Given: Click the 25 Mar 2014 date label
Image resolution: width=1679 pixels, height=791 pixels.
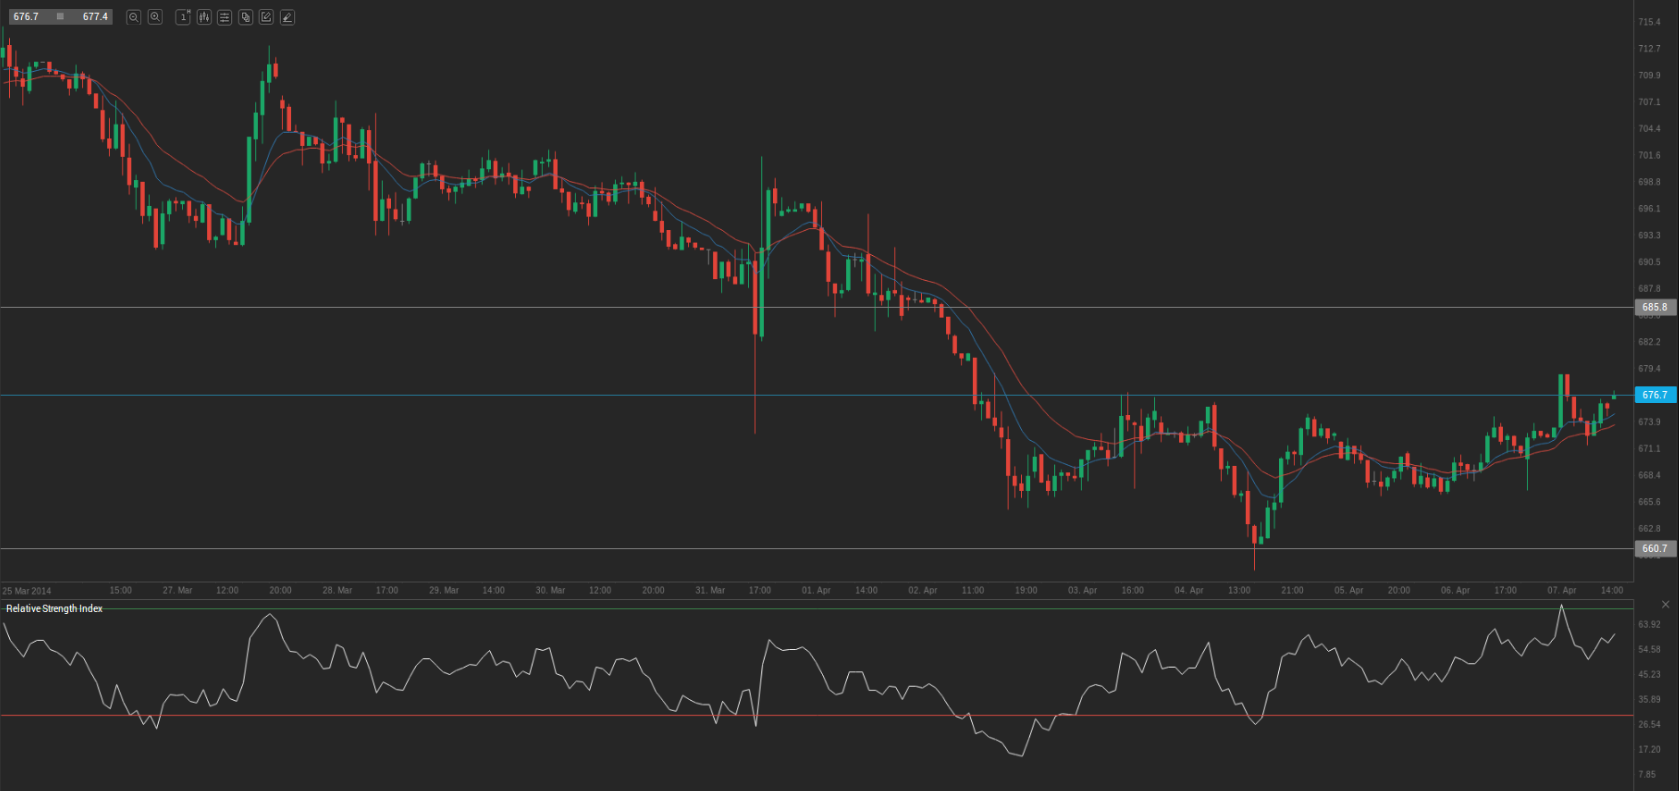Looking at the screenshot, I should [27, 590].
